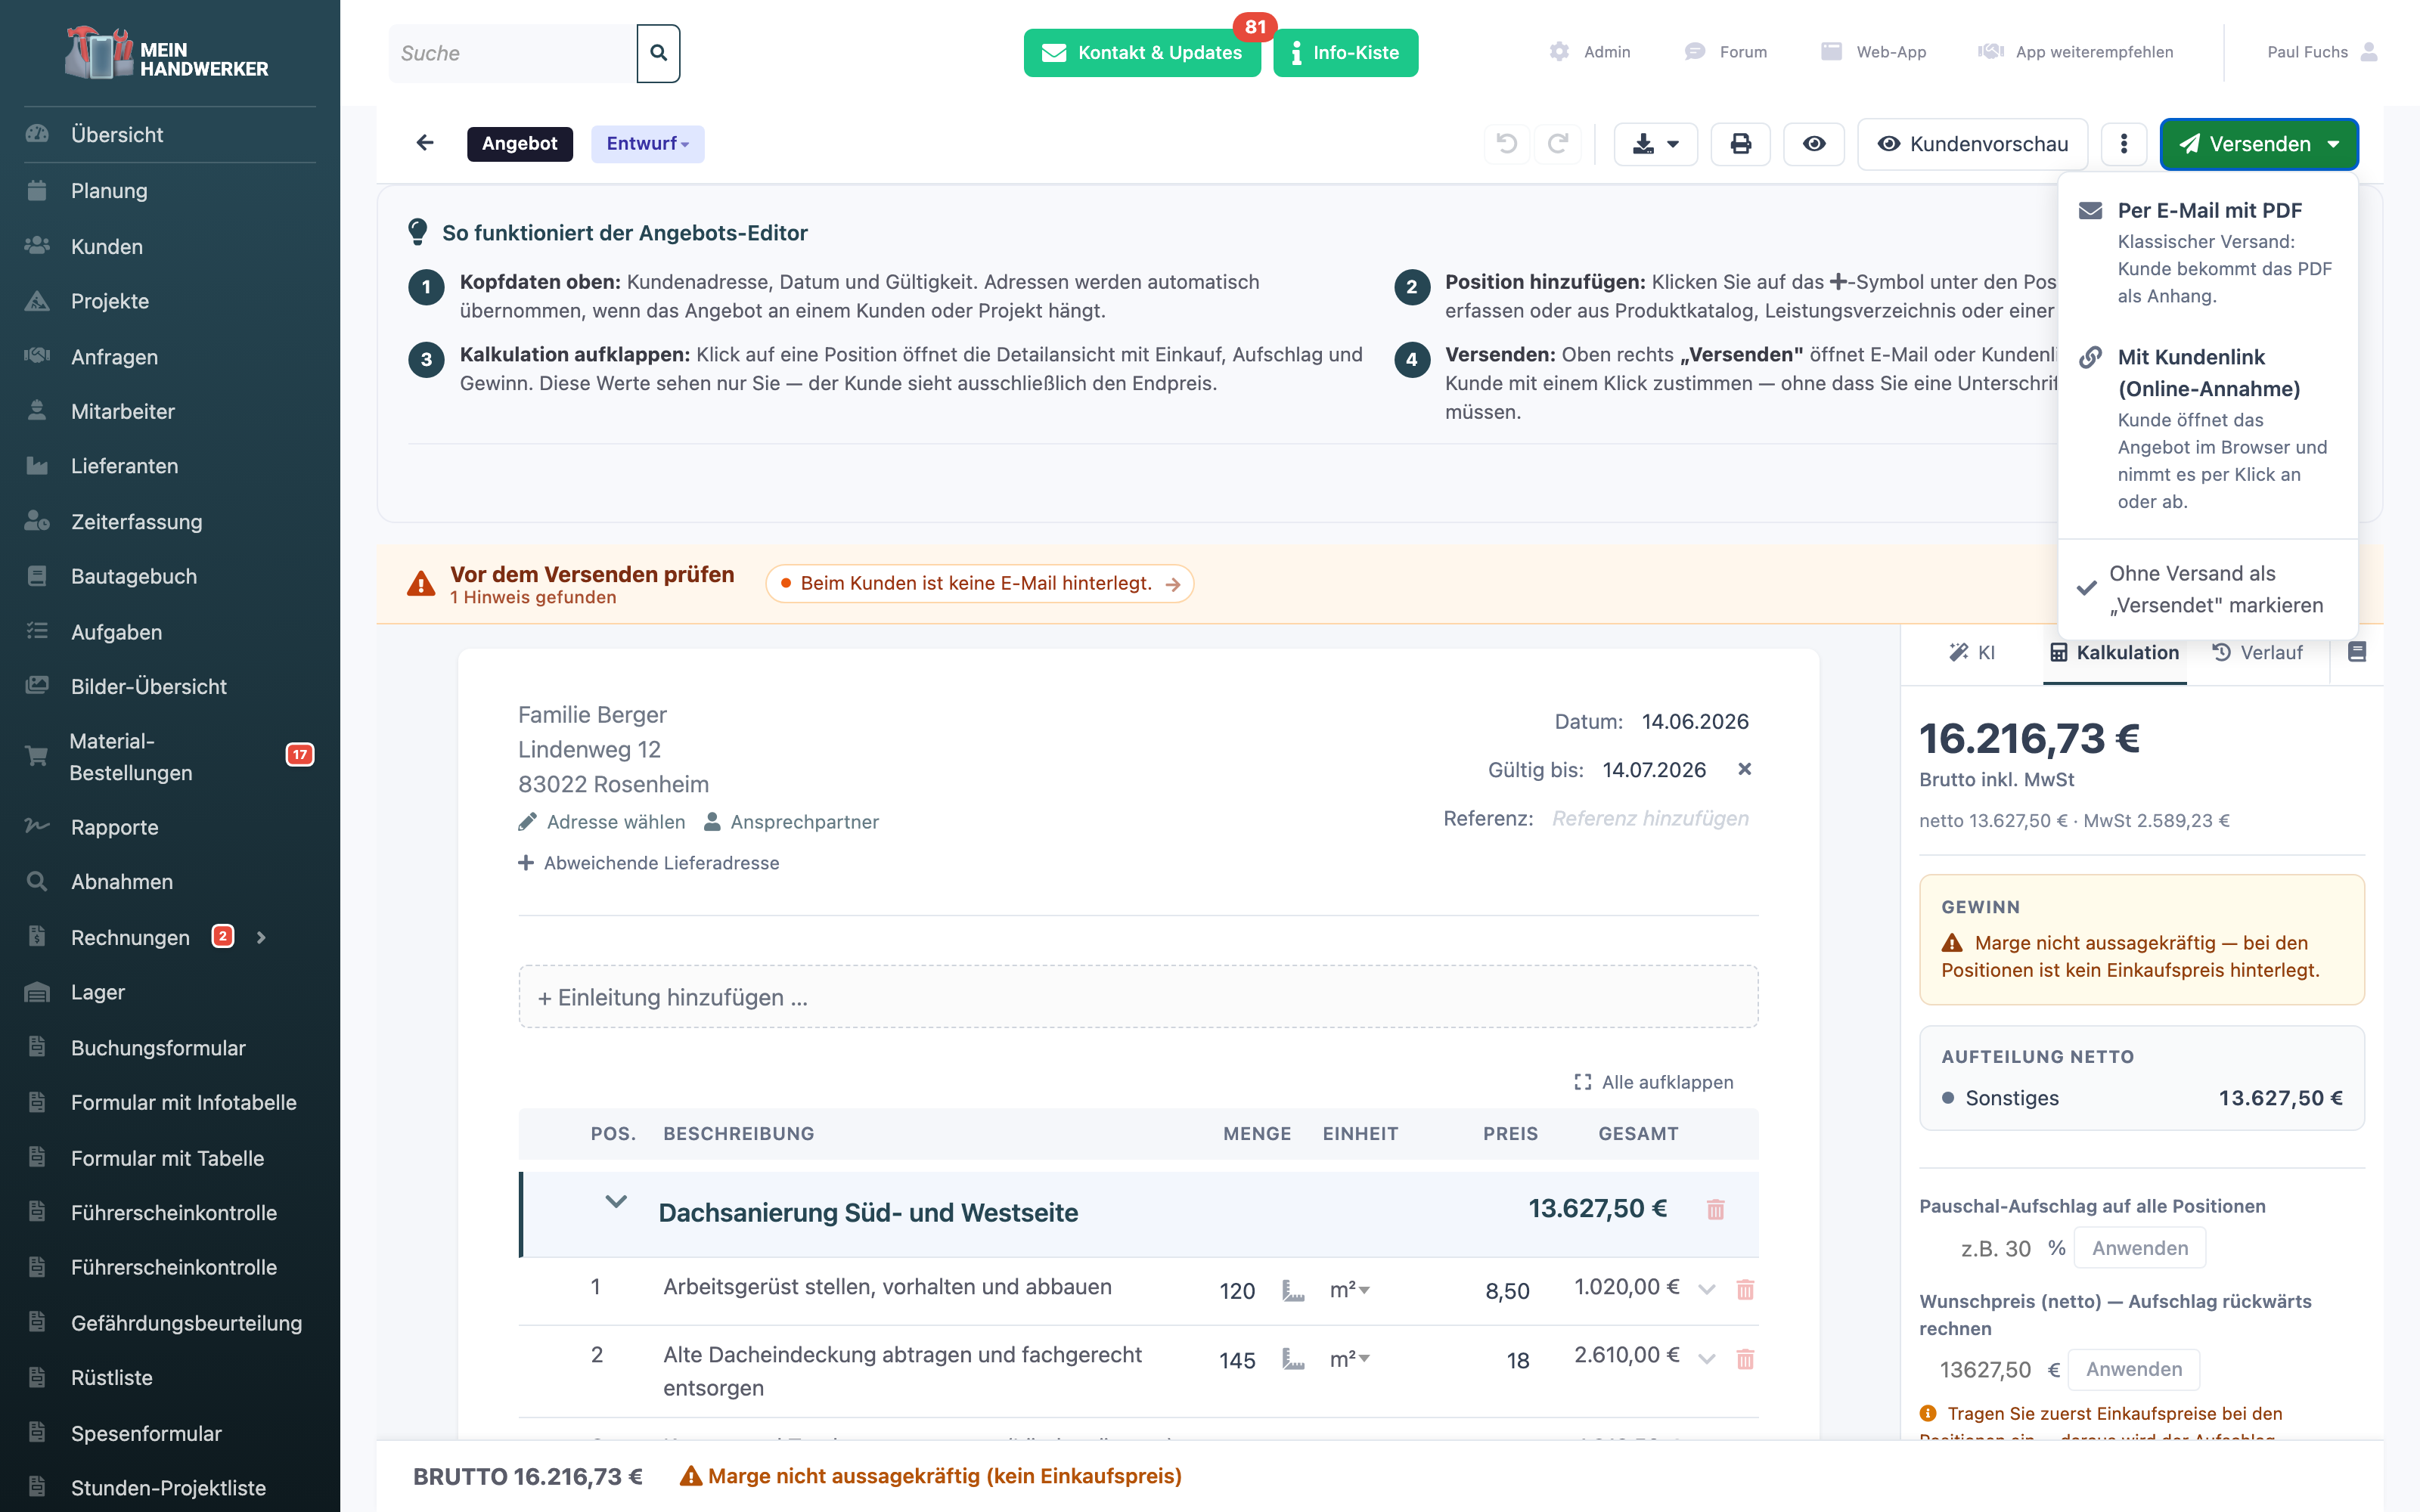Click Ansprechpartner link
2420x1512 pixels.
pyautogui.click(x=791, y=822)
